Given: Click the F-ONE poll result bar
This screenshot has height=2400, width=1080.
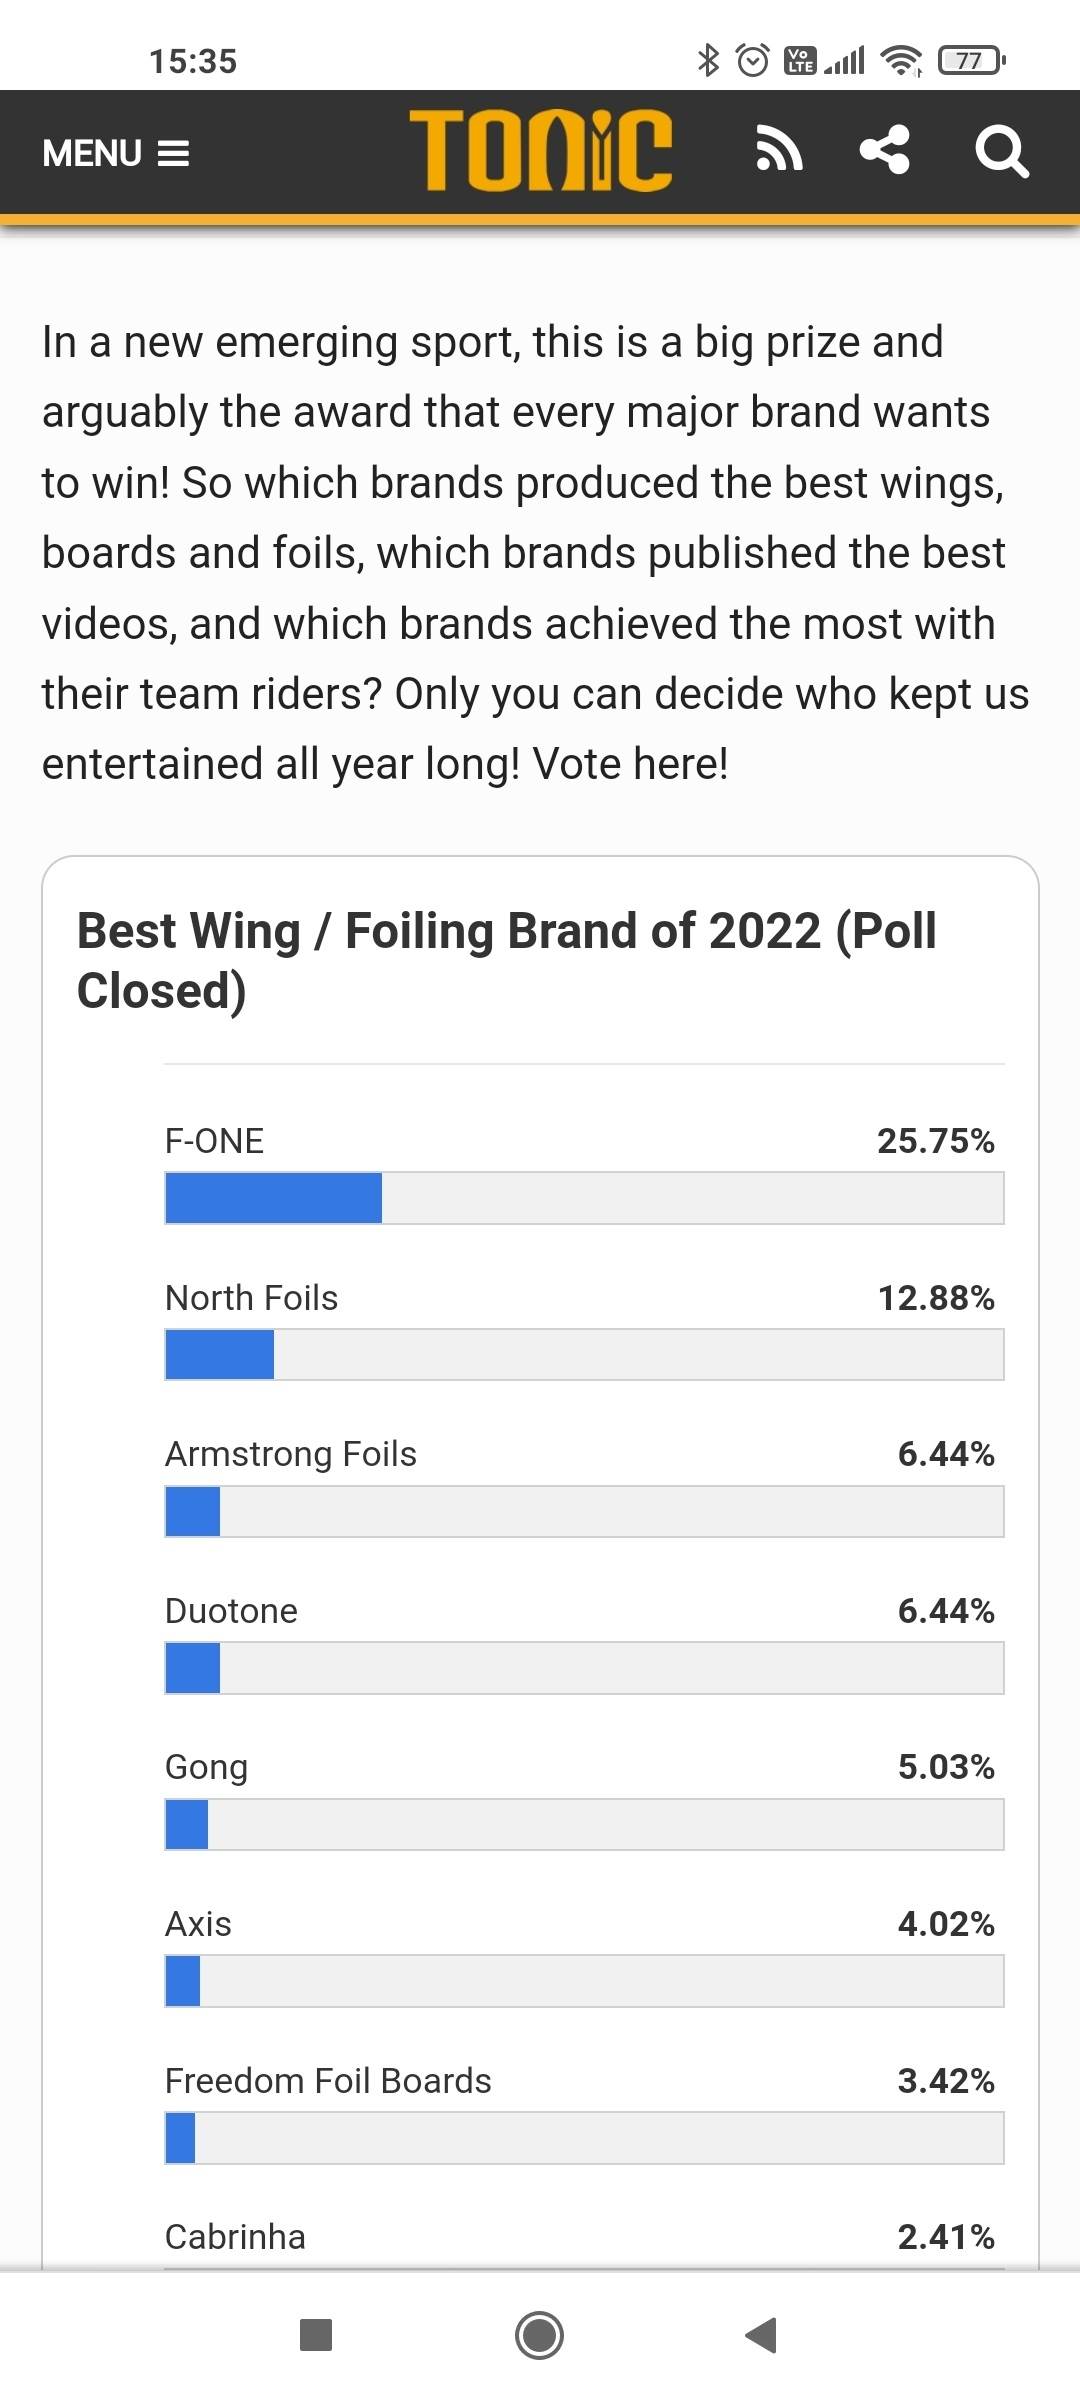Looking at the screenshot, I should point(584,1198).
